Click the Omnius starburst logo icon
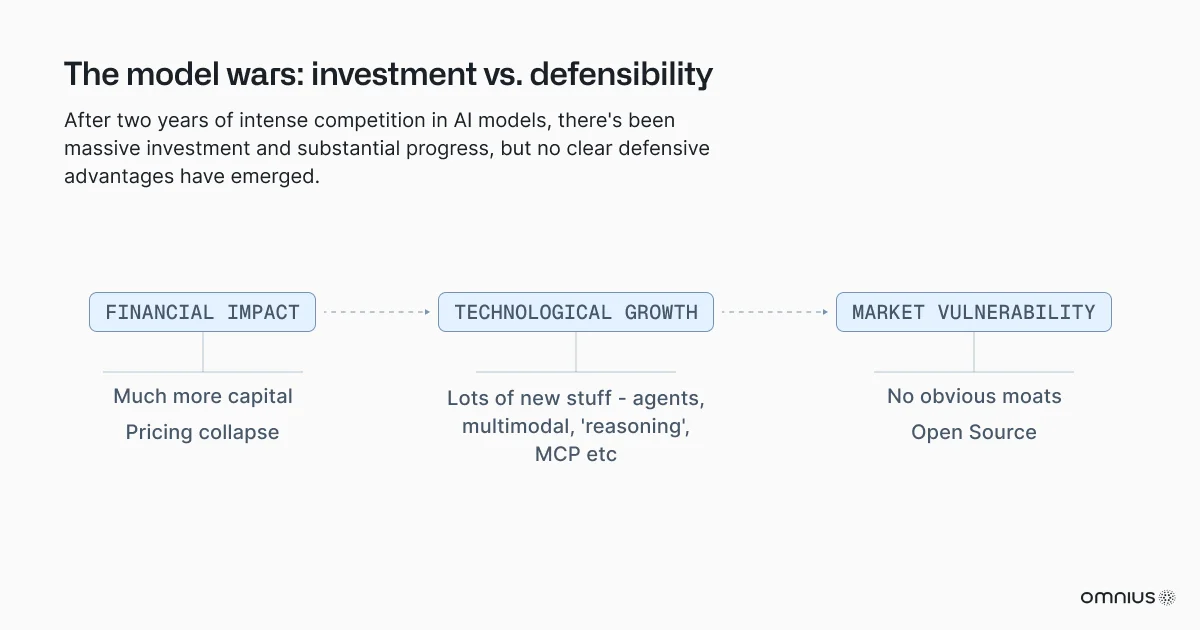1200x630 pixels. (x=1167, y=597)
